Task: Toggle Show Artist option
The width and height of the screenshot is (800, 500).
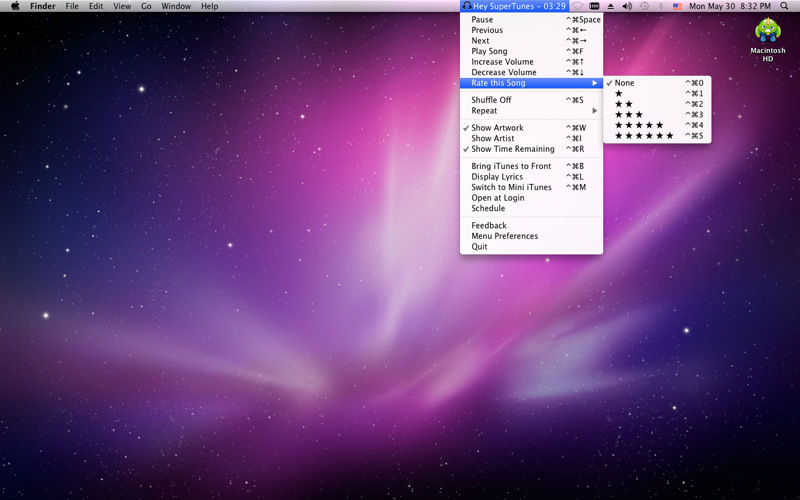Action: (531, 138)
